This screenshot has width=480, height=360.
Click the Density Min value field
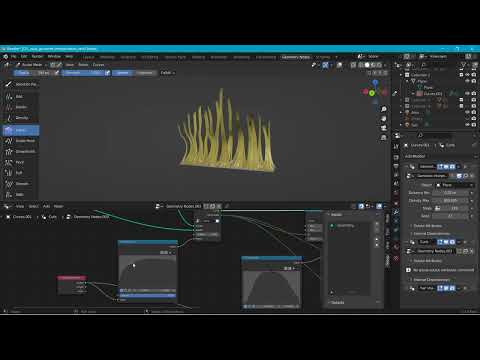(451, 193)
